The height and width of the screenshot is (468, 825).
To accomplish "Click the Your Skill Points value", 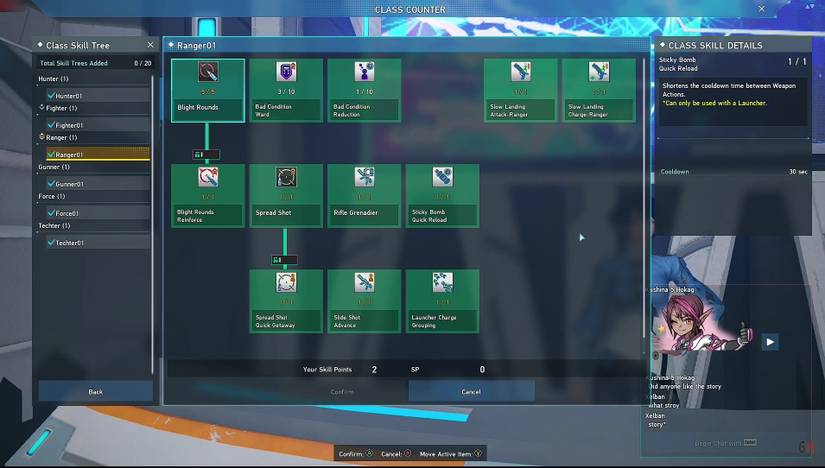I will (374, 370).
